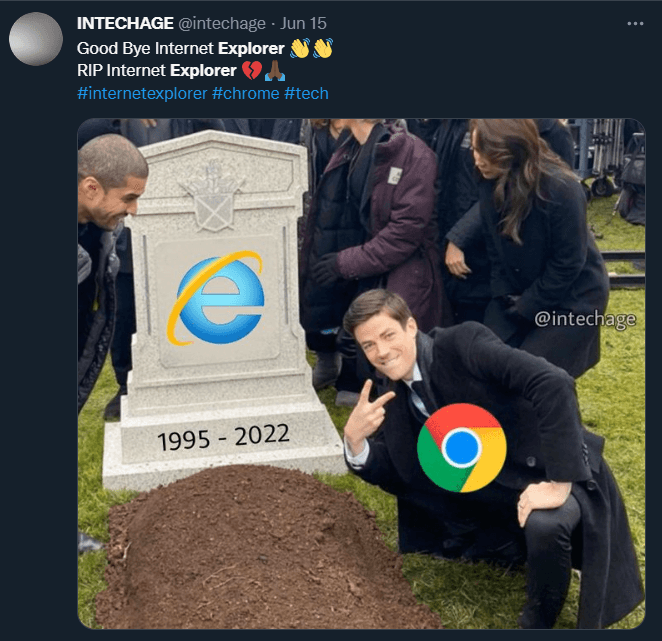Open the tweet's more options menu
Screen dimensions: 662x641
(635, 23)
